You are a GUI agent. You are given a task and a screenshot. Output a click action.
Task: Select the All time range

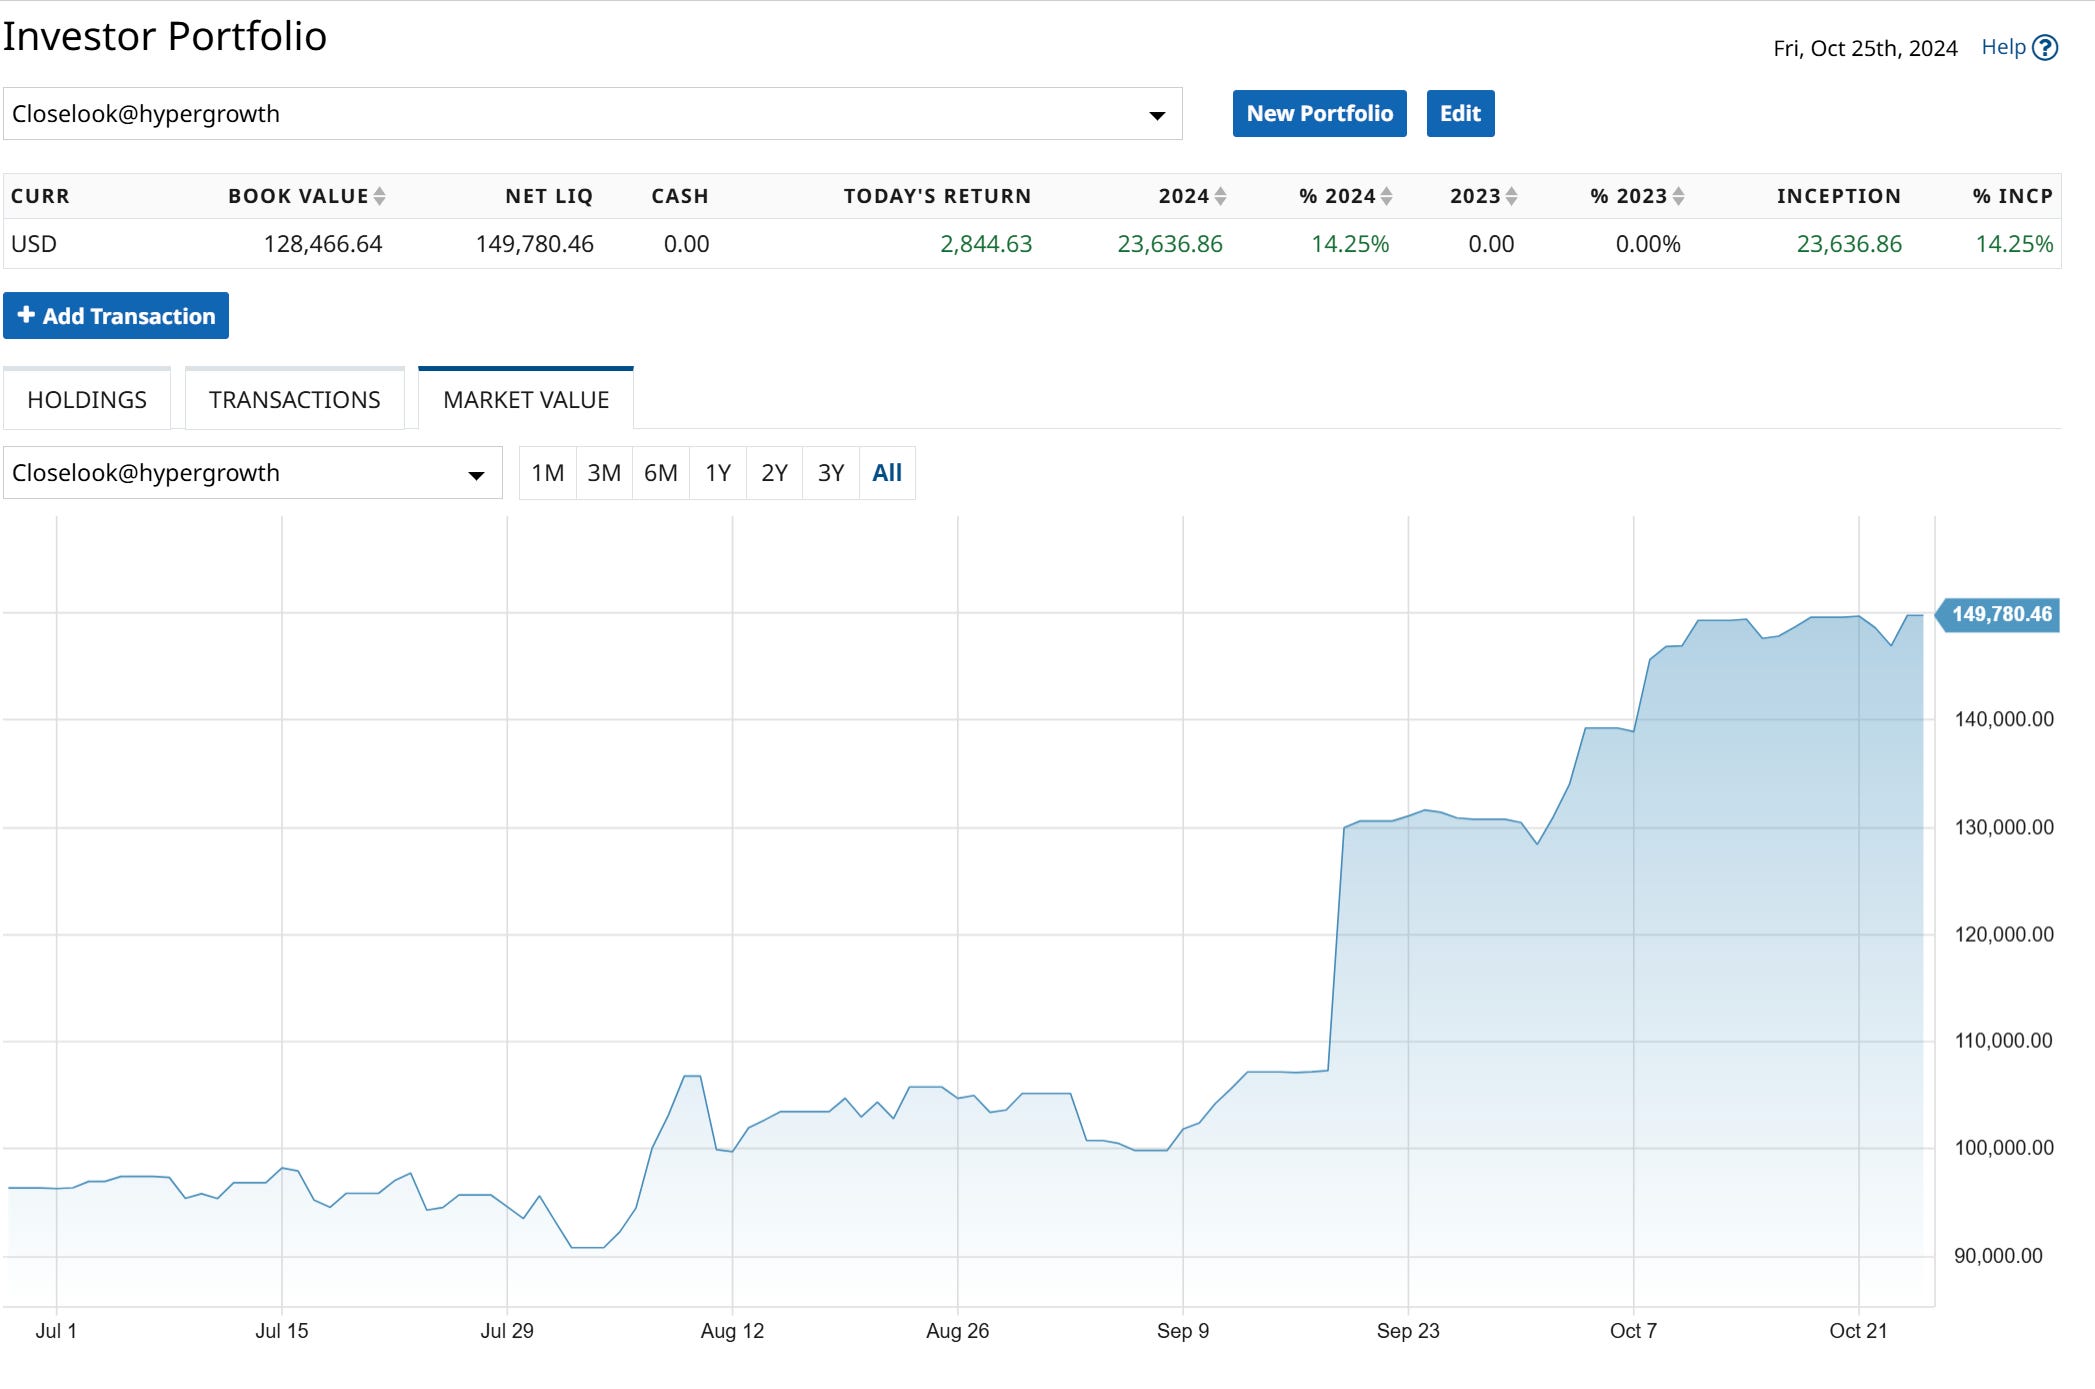pyautogui.click(x=887, y=473)
